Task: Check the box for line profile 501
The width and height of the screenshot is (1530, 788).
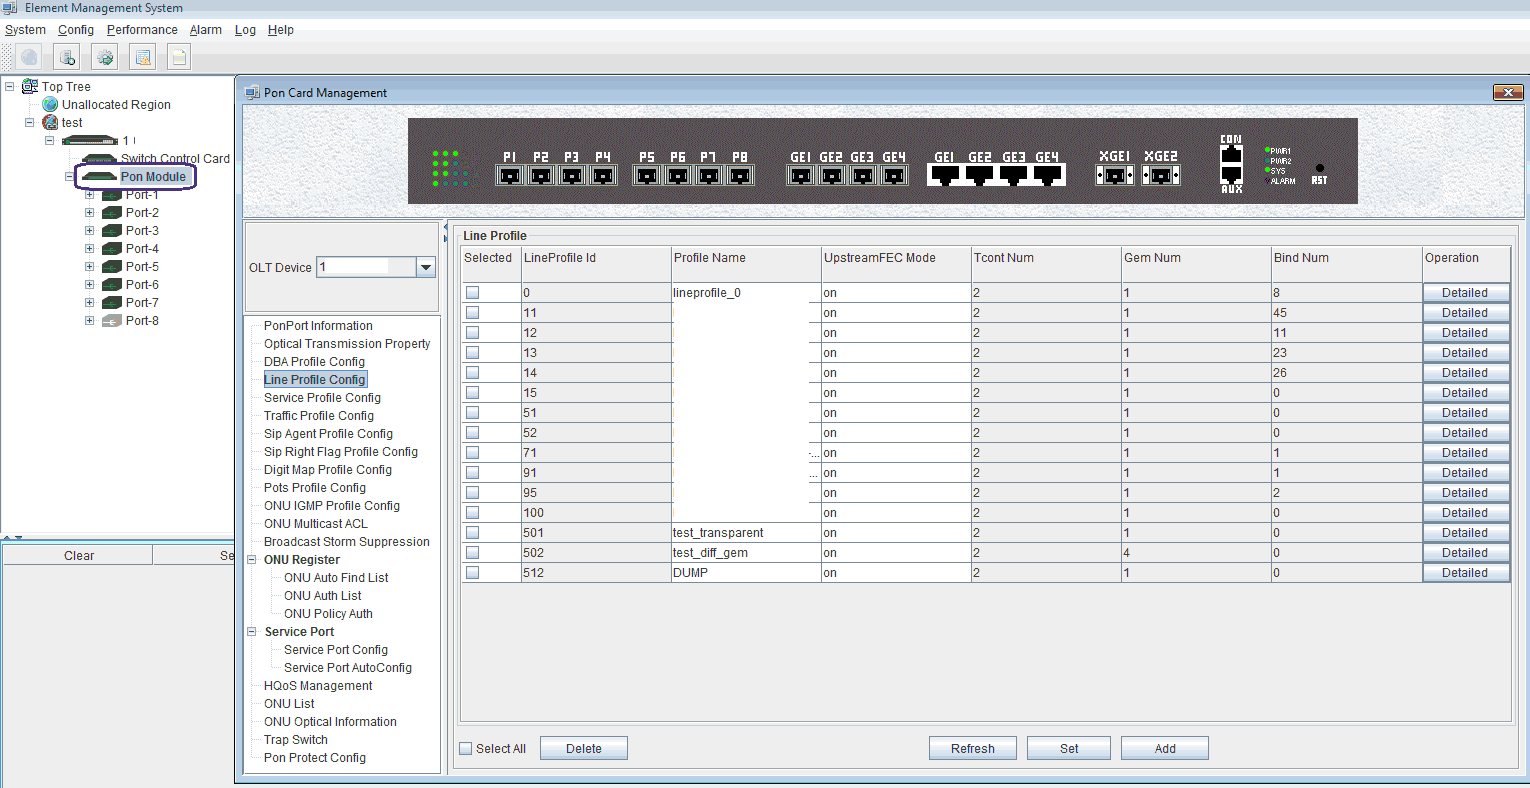Action: pyautogui.click(x=472, y=533)
